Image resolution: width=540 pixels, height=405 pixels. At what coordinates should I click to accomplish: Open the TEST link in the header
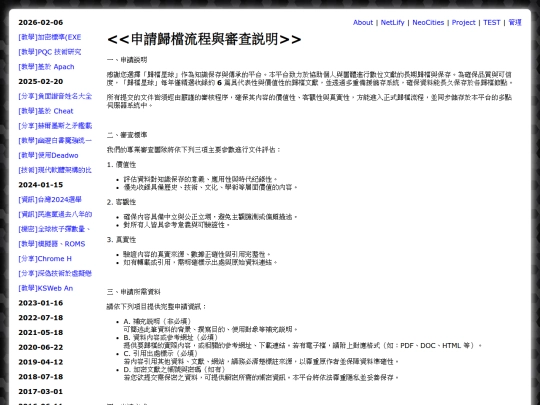[x=491, y=22]
